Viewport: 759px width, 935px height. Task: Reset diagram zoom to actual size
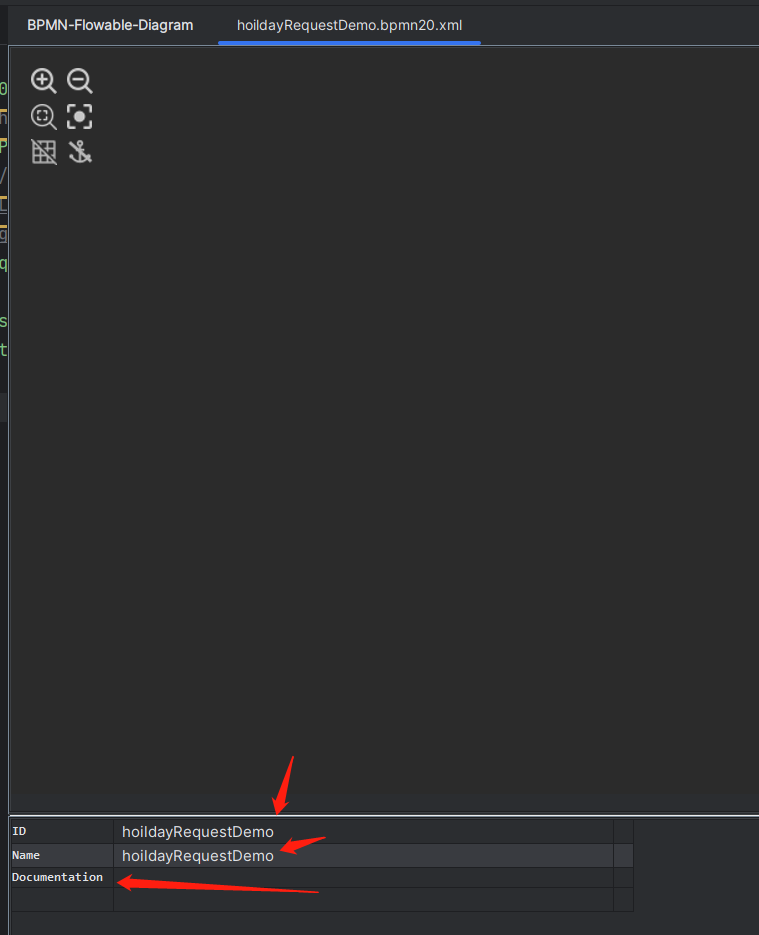coord(44,116)
